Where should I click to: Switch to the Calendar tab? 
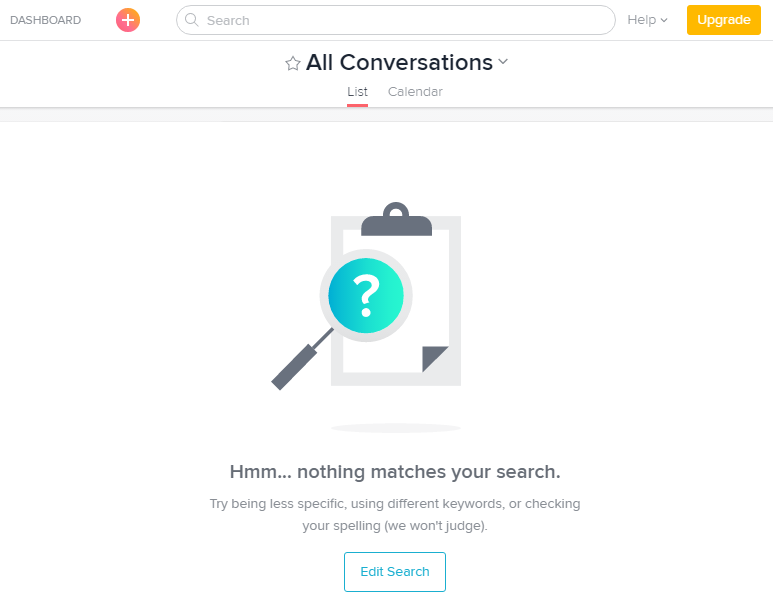[415, 92]
